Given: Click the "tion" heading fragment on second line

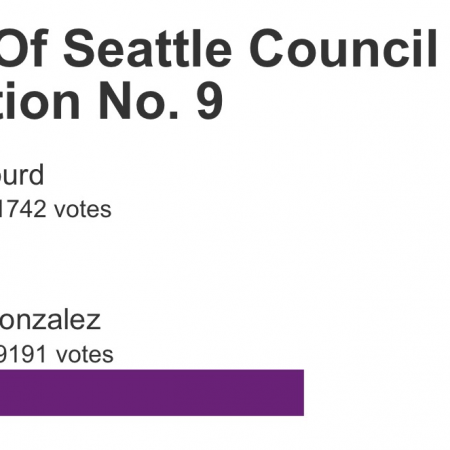Looking at the screenshot, I should [40, 100].
